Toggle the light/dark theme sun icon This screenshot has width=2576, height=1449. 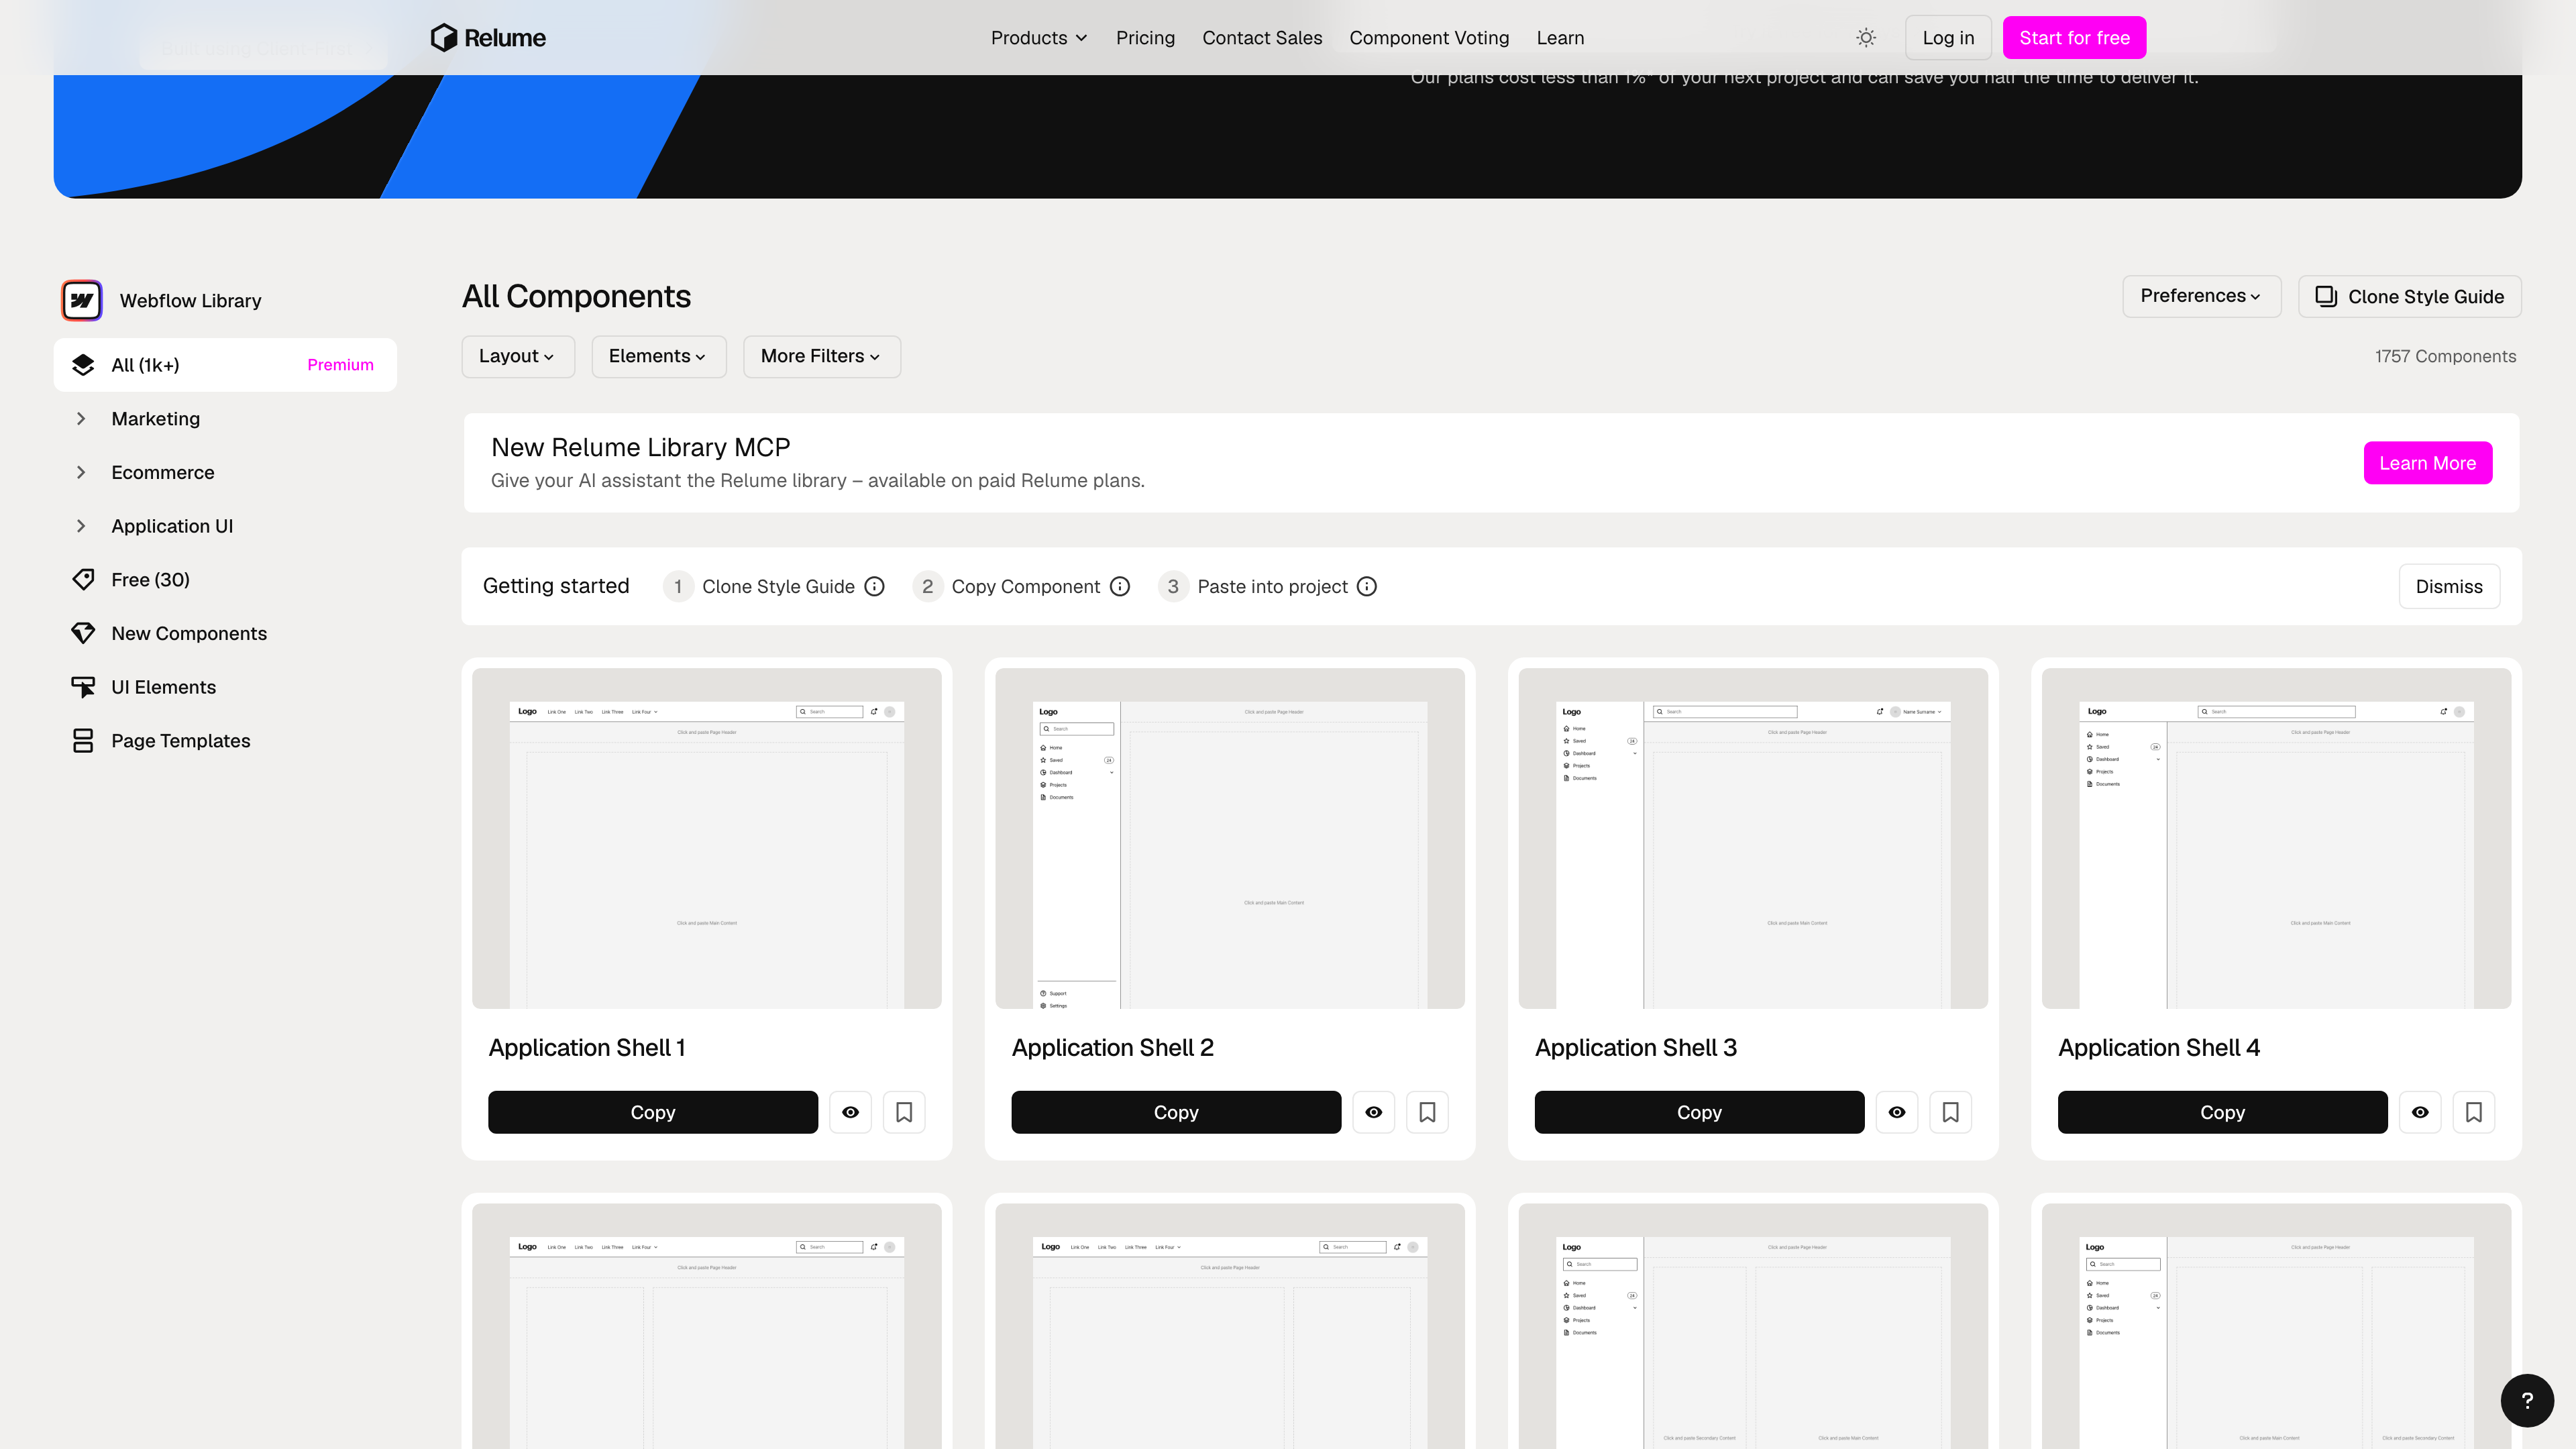1866,38
